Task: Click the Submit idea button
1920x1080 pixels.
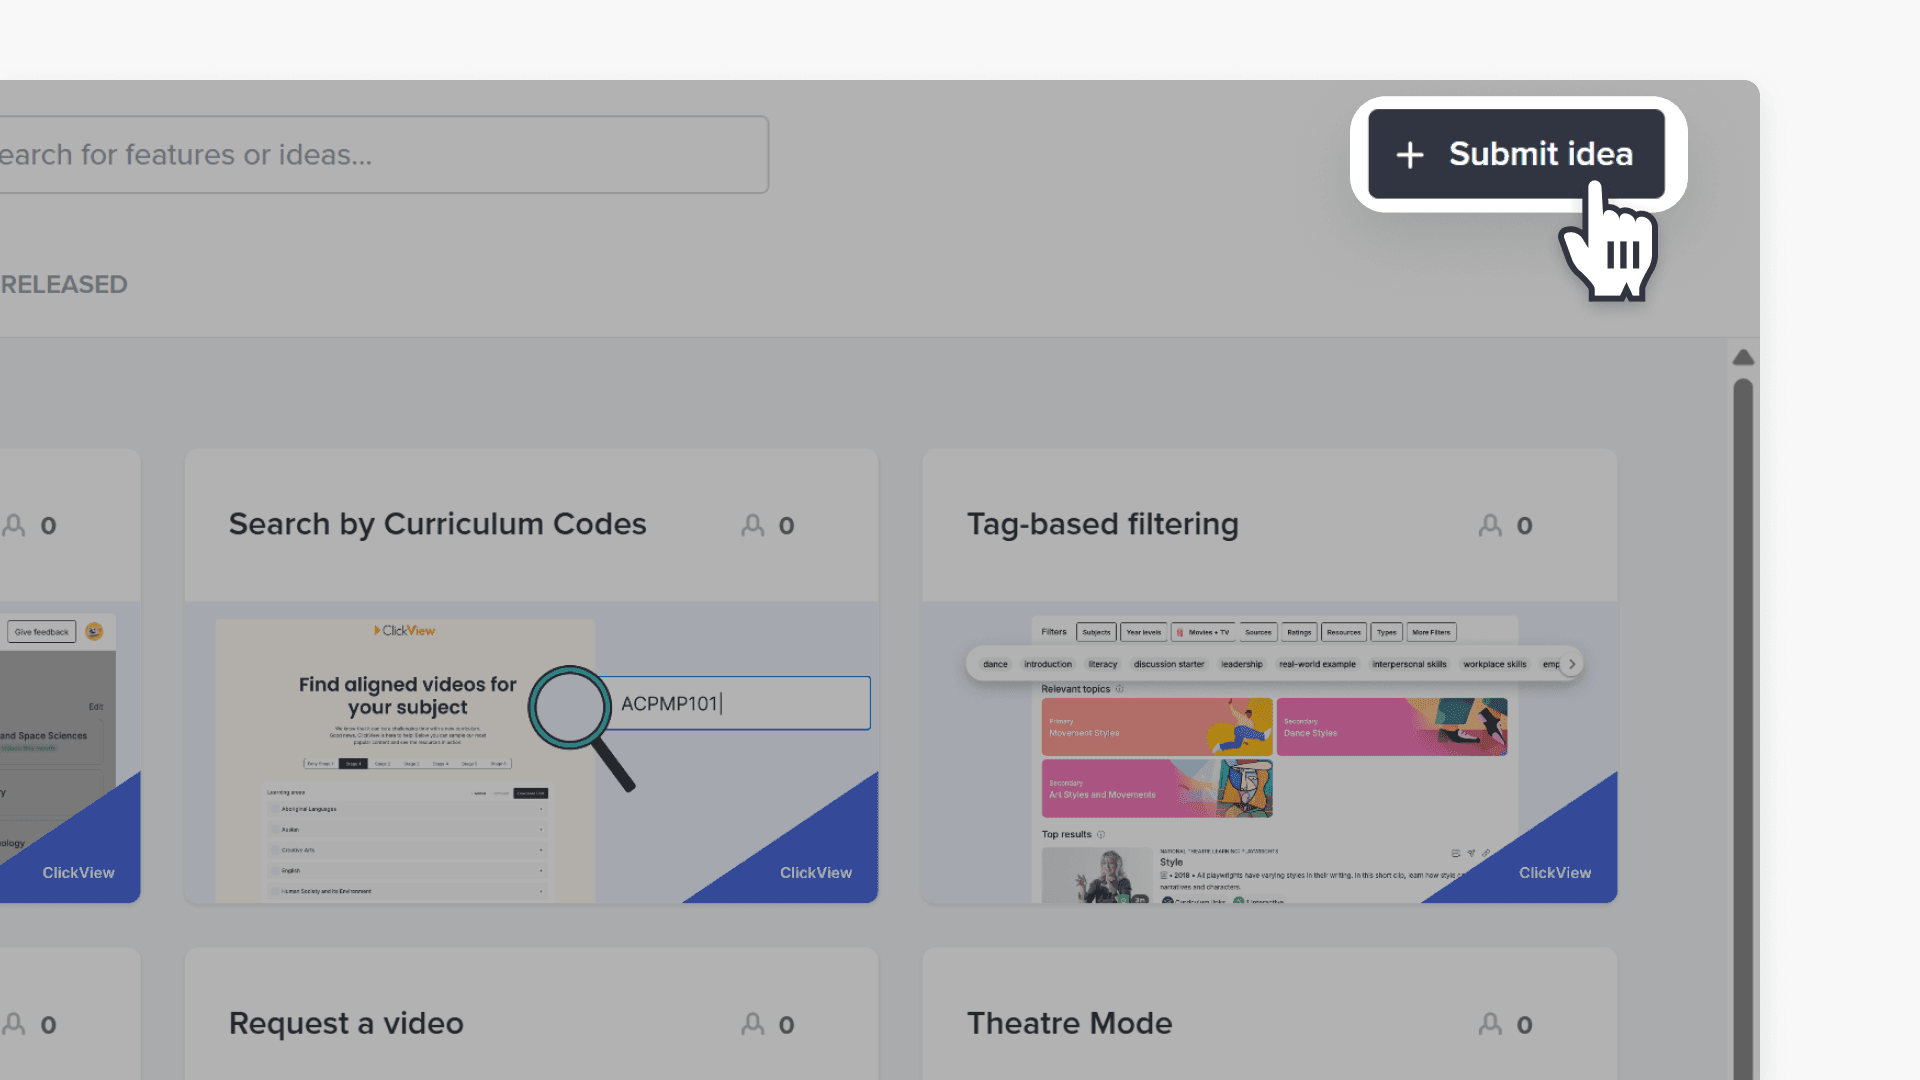Action: [x=1516, y=154]
